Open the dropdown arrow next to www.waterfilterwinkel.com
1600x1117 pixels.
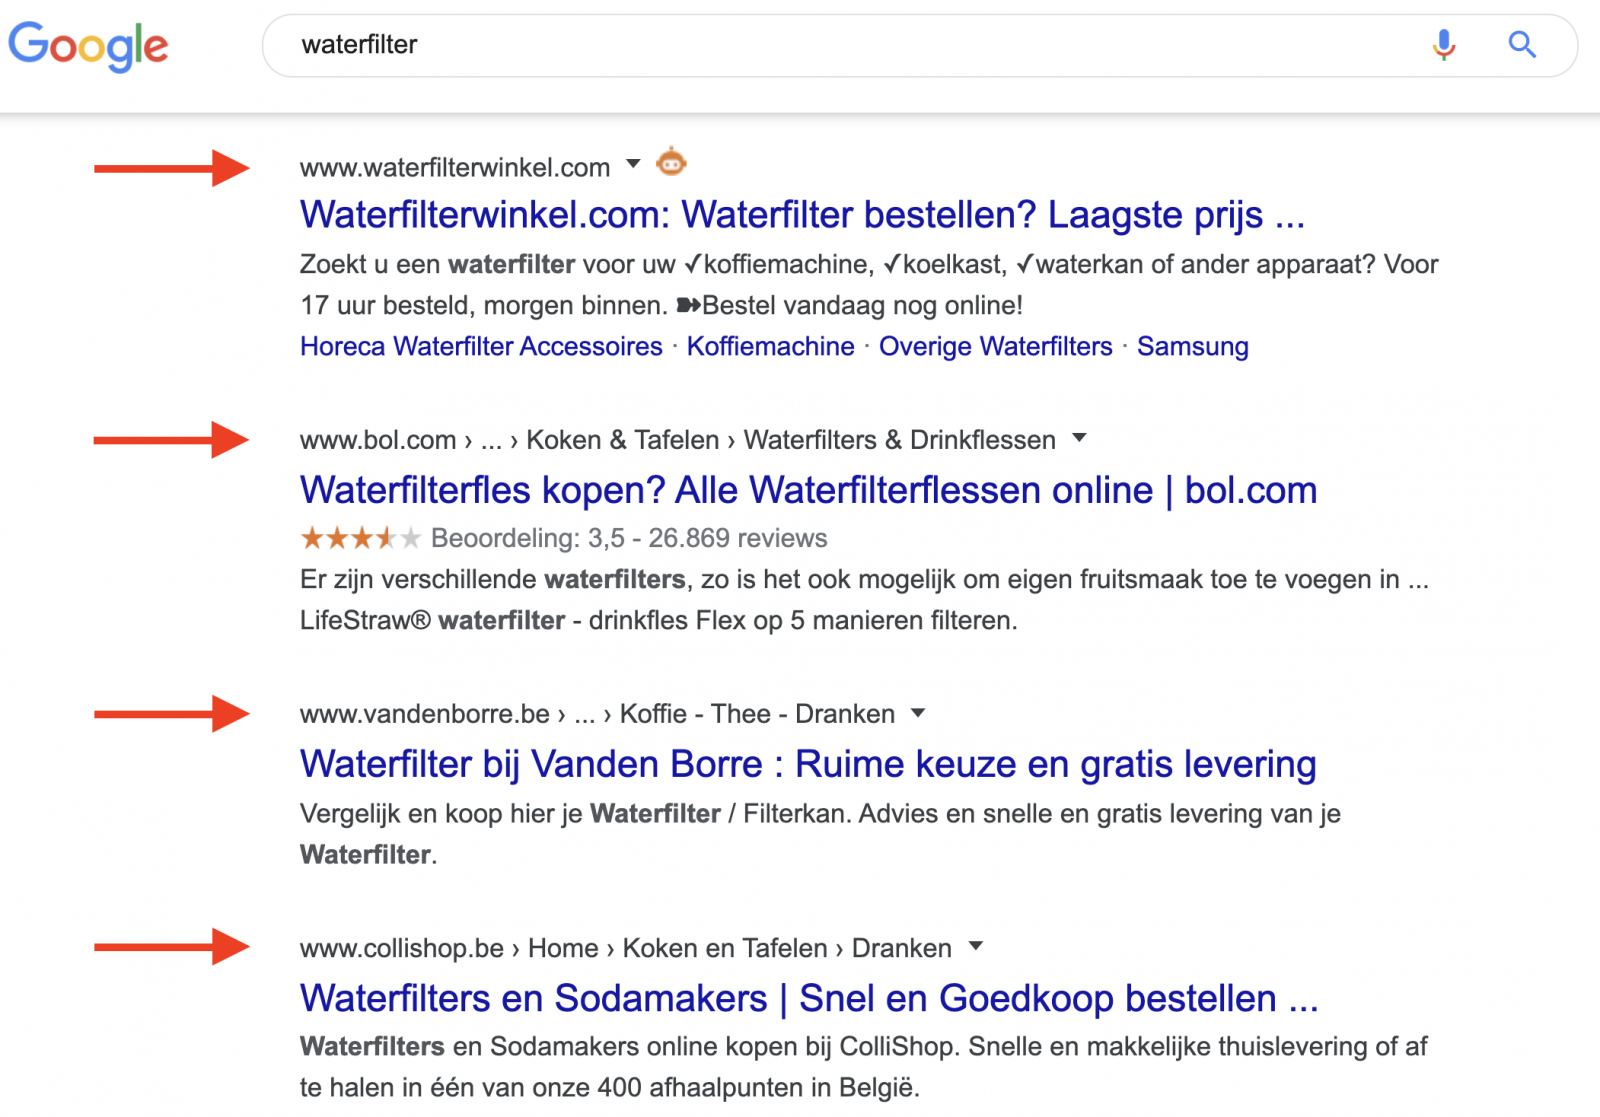click(633, 165)
